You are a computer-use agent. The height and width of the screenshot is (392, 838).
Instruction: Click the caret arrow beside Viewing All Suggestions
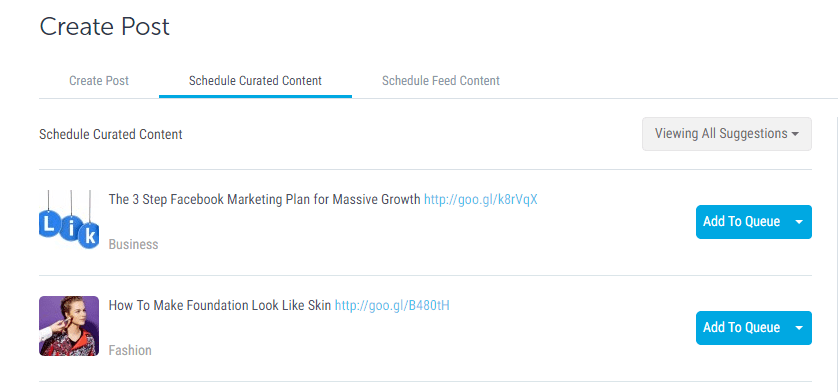pos(795,134)
